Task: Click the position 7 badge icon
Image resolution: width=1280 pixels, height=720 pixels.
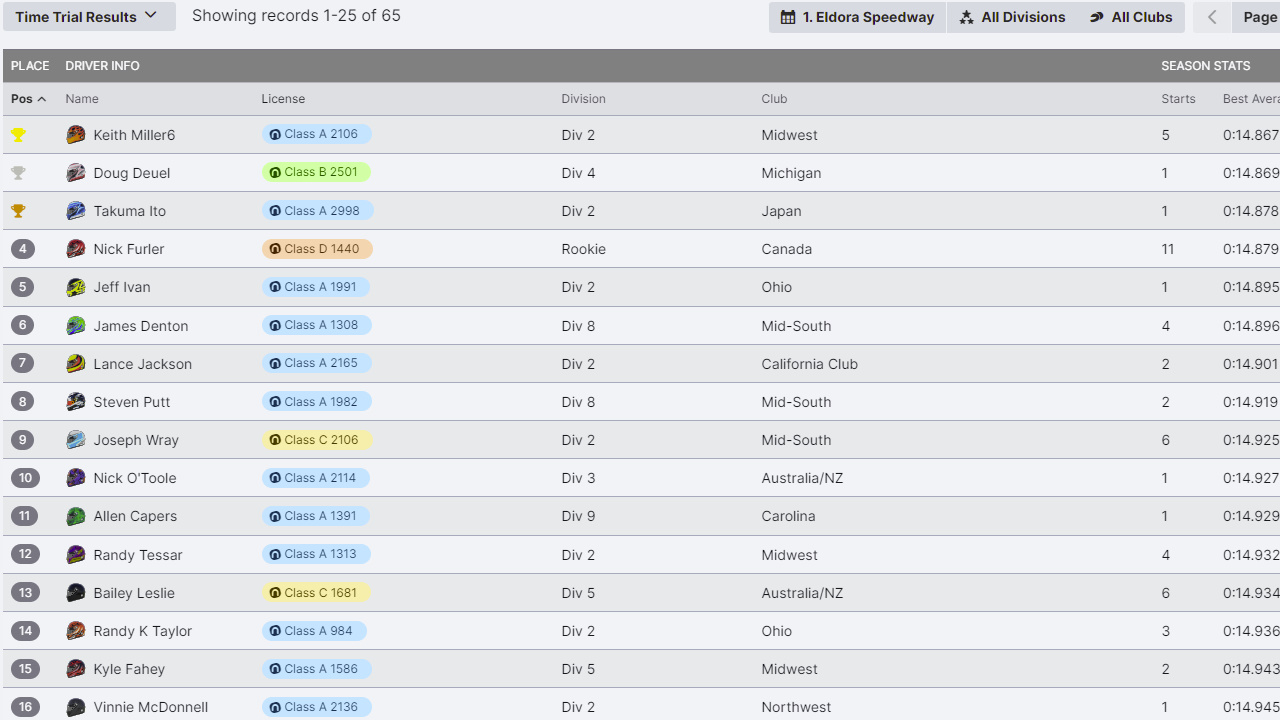Action: pyautogui.click(x=22, y=364)
